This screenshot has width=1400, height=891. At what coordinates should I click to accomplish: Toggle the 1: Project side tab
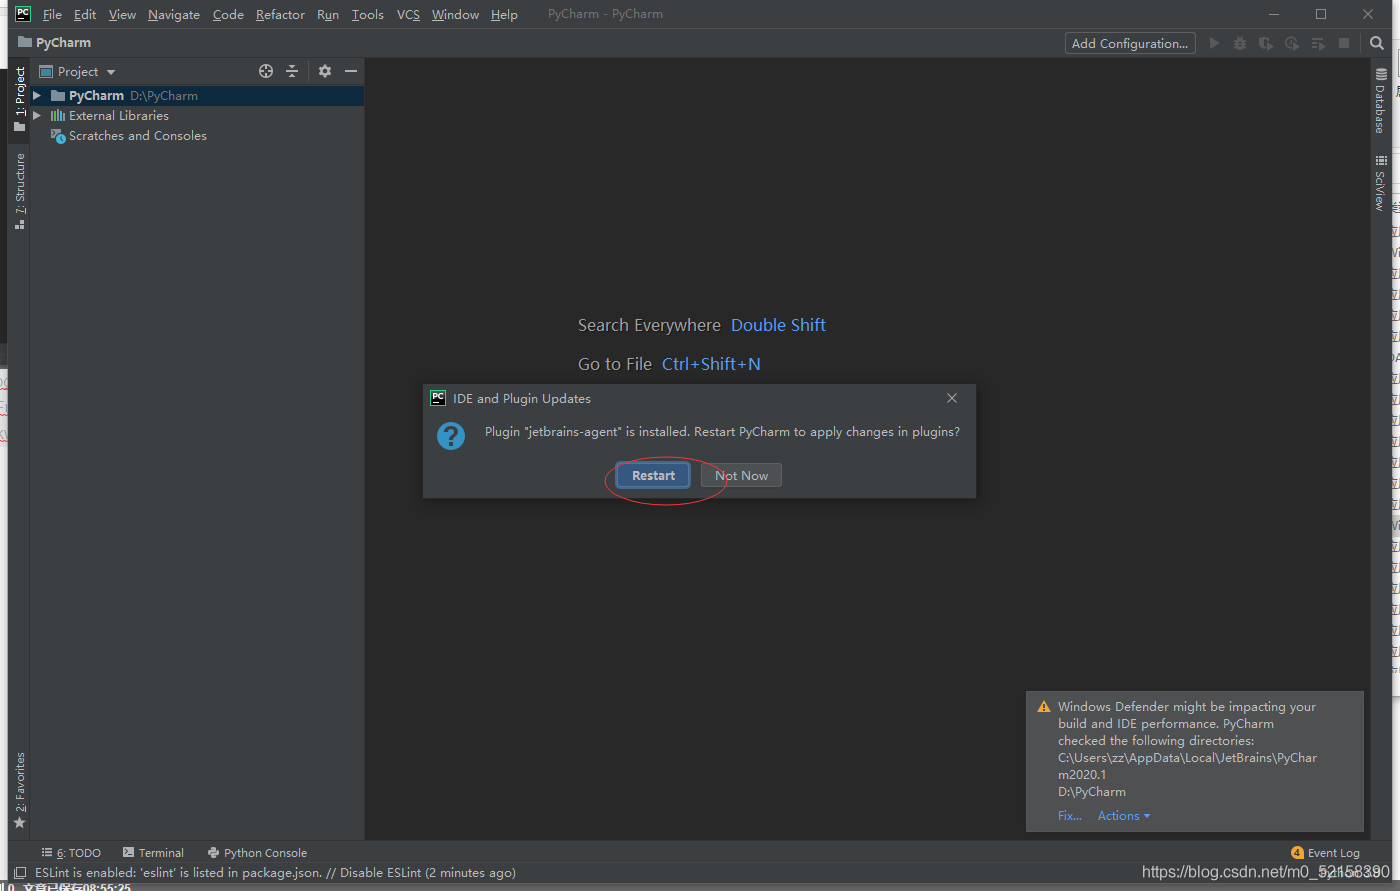coord(19,99)
